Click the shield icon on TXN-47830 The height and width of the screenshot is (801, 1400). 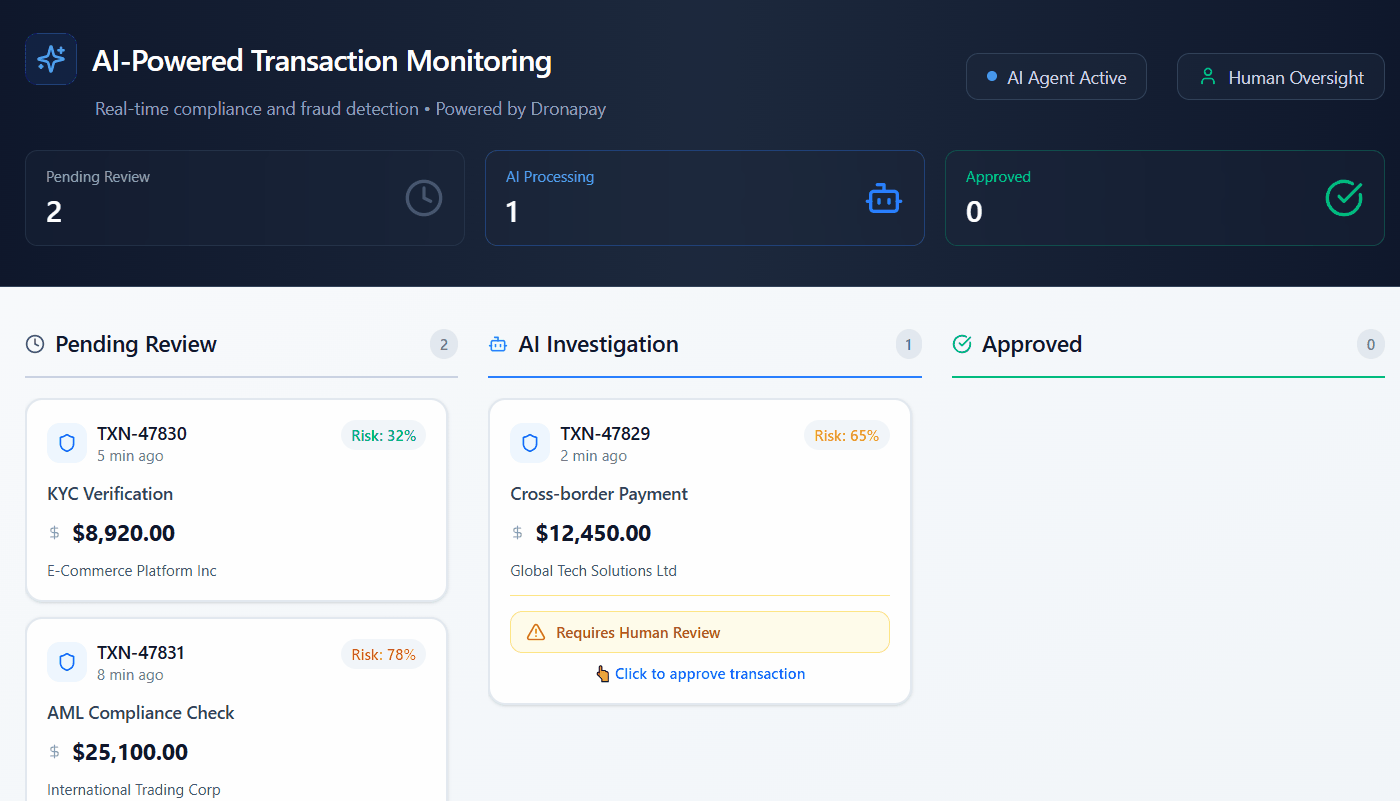coord(67,443)
